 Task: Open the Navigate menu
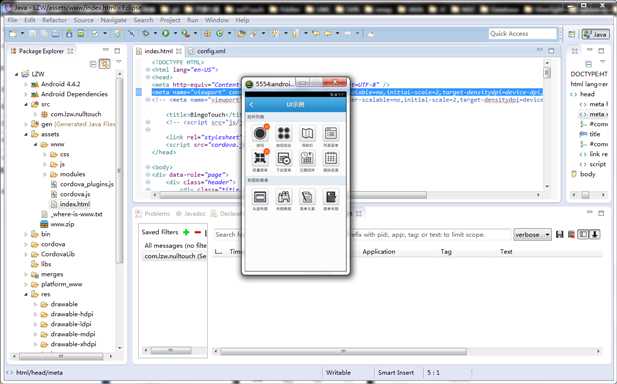(113, 20)
